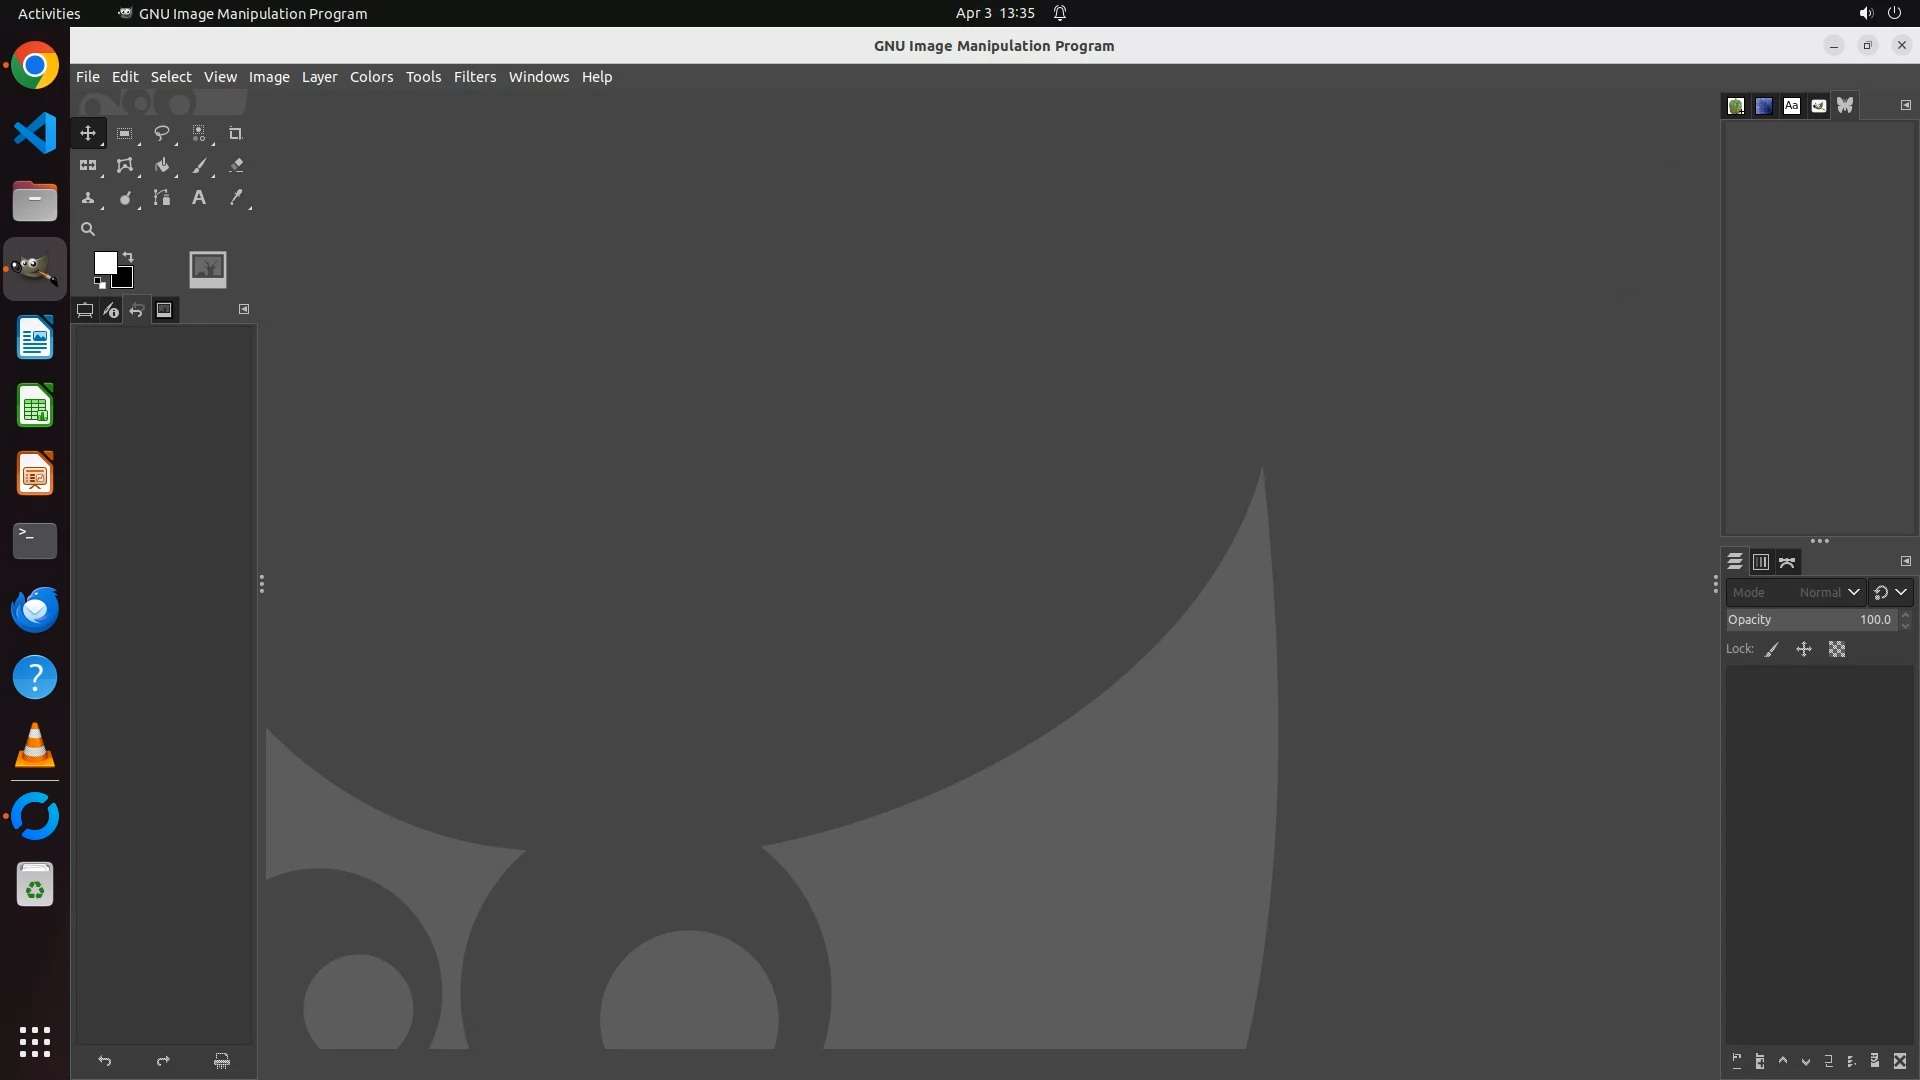Viewport: 1920px width, 1080px height.
Task: Select the Crop tool
Action: click(236, 133)
